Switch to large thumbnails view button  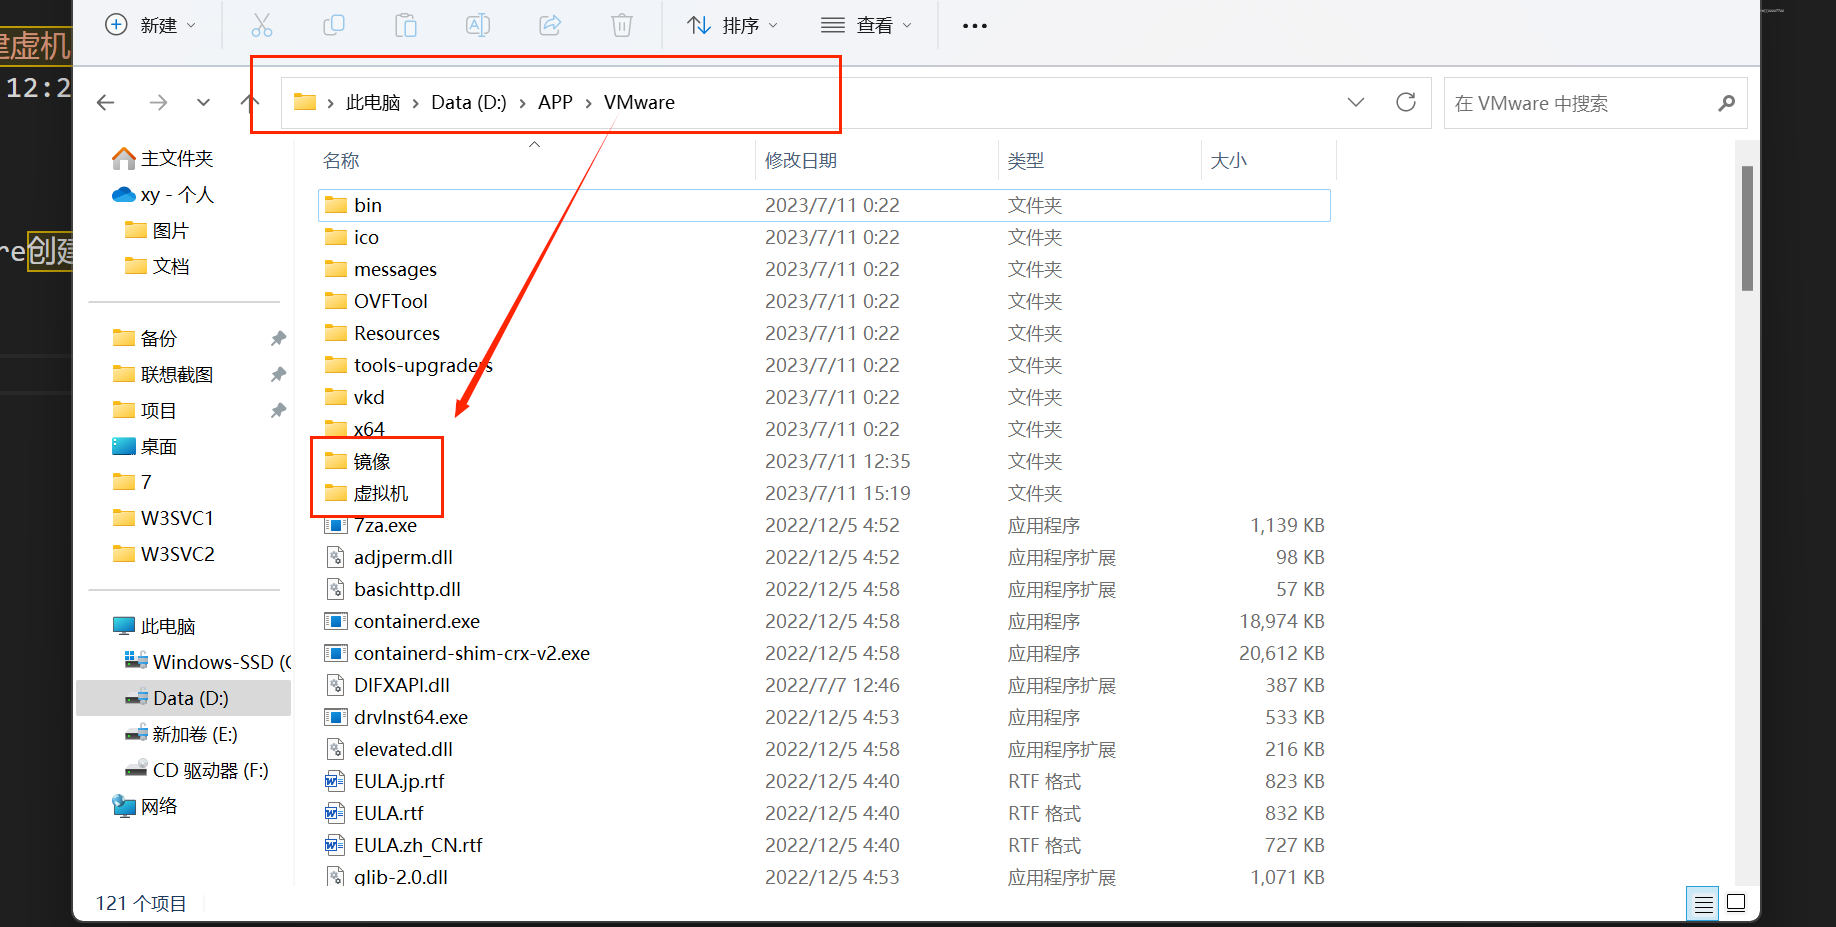1737,903
